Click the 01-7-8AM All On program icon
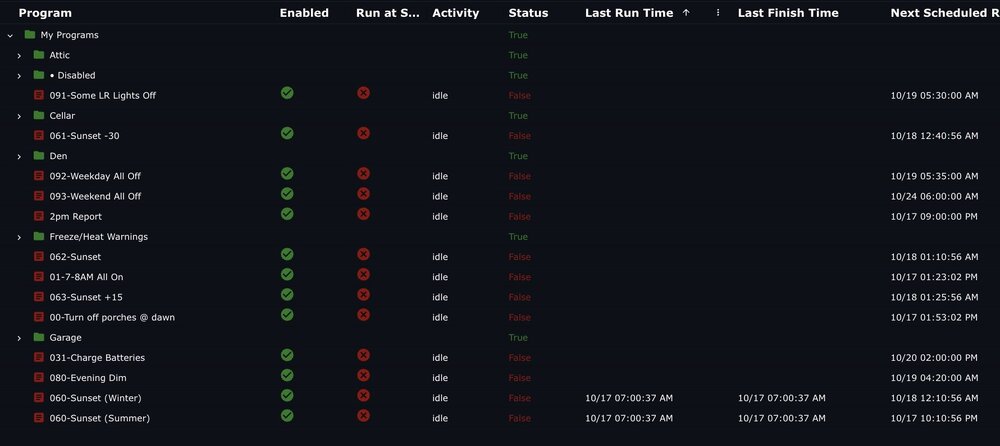 [39, 277]
